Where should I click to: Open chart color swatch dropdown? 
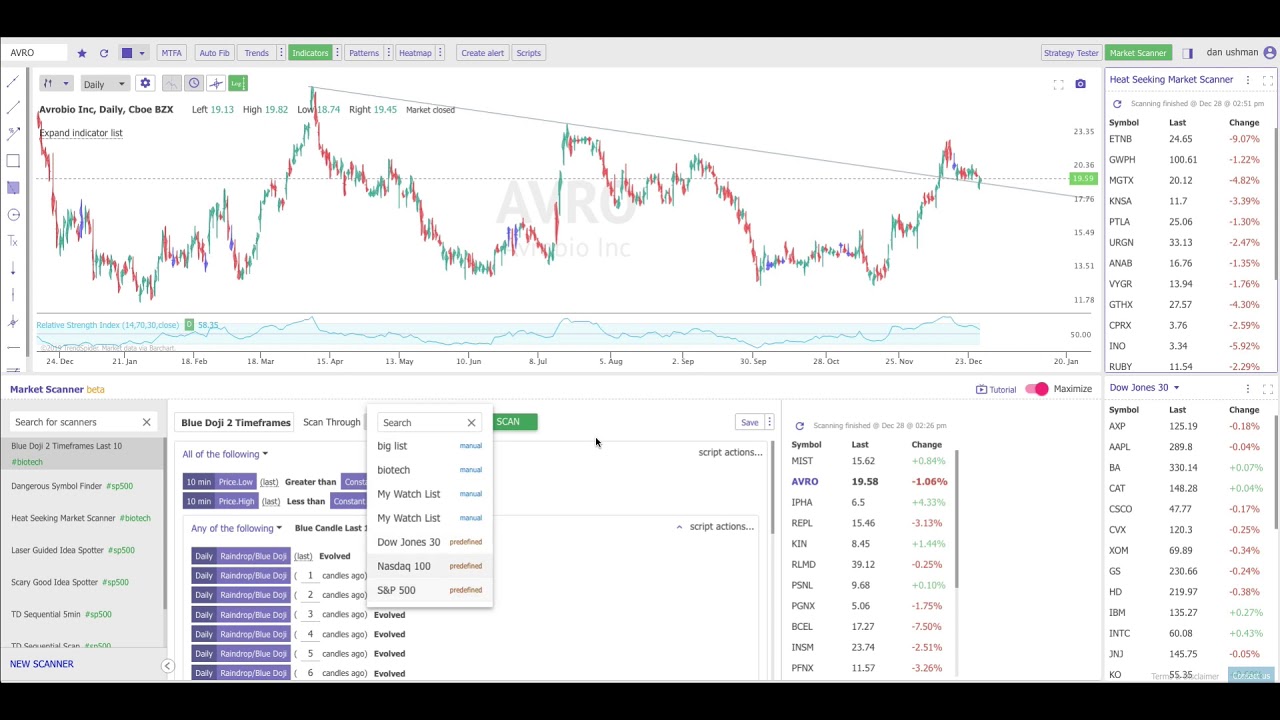click(x=132, y=53)
